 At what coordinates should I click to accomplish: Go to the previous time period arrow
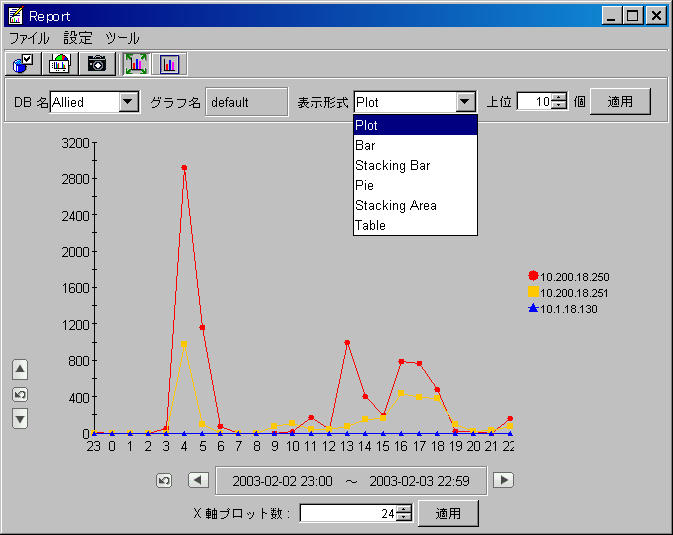tap(198, 480)
